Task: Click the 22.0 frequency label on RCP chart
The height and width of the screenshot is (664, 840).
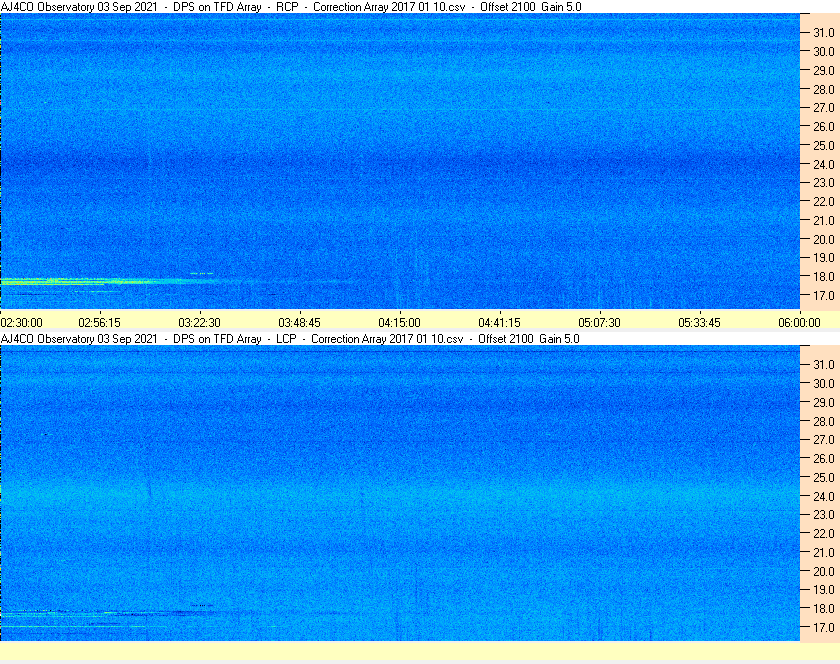Action: 824,202
